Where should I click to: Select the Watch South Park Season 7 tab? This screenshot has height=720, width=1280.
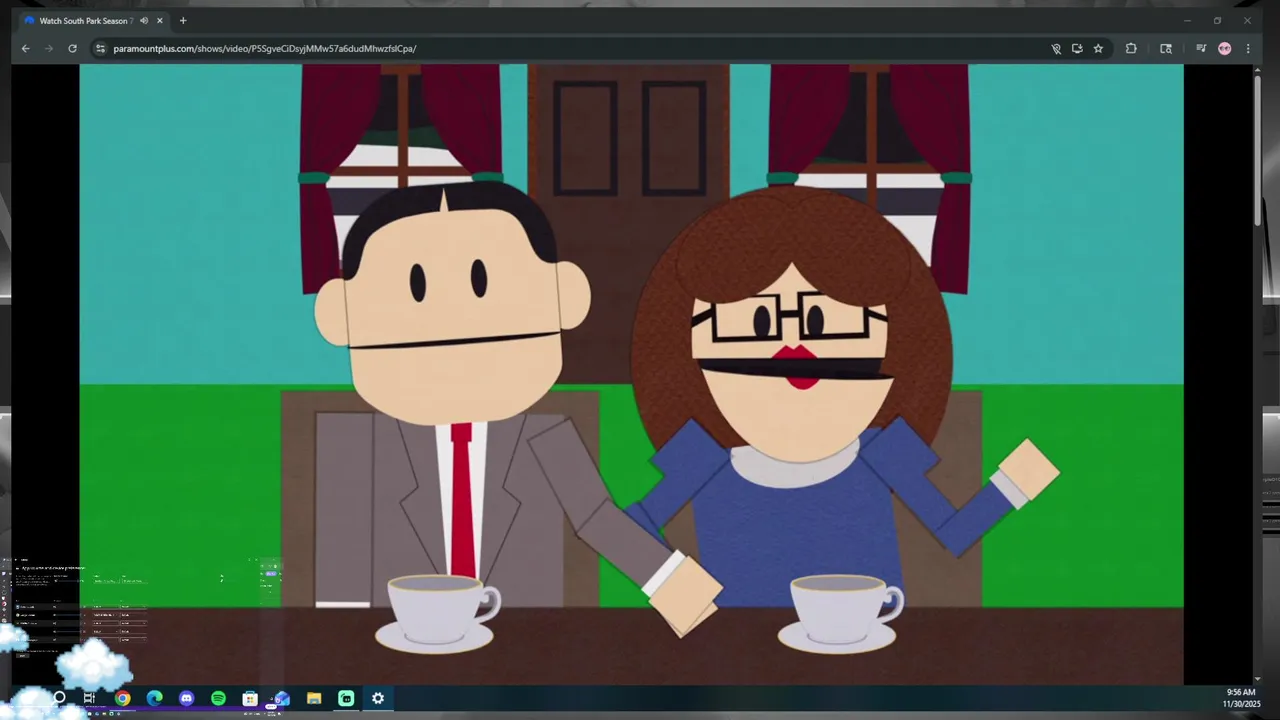pos(92,20)
